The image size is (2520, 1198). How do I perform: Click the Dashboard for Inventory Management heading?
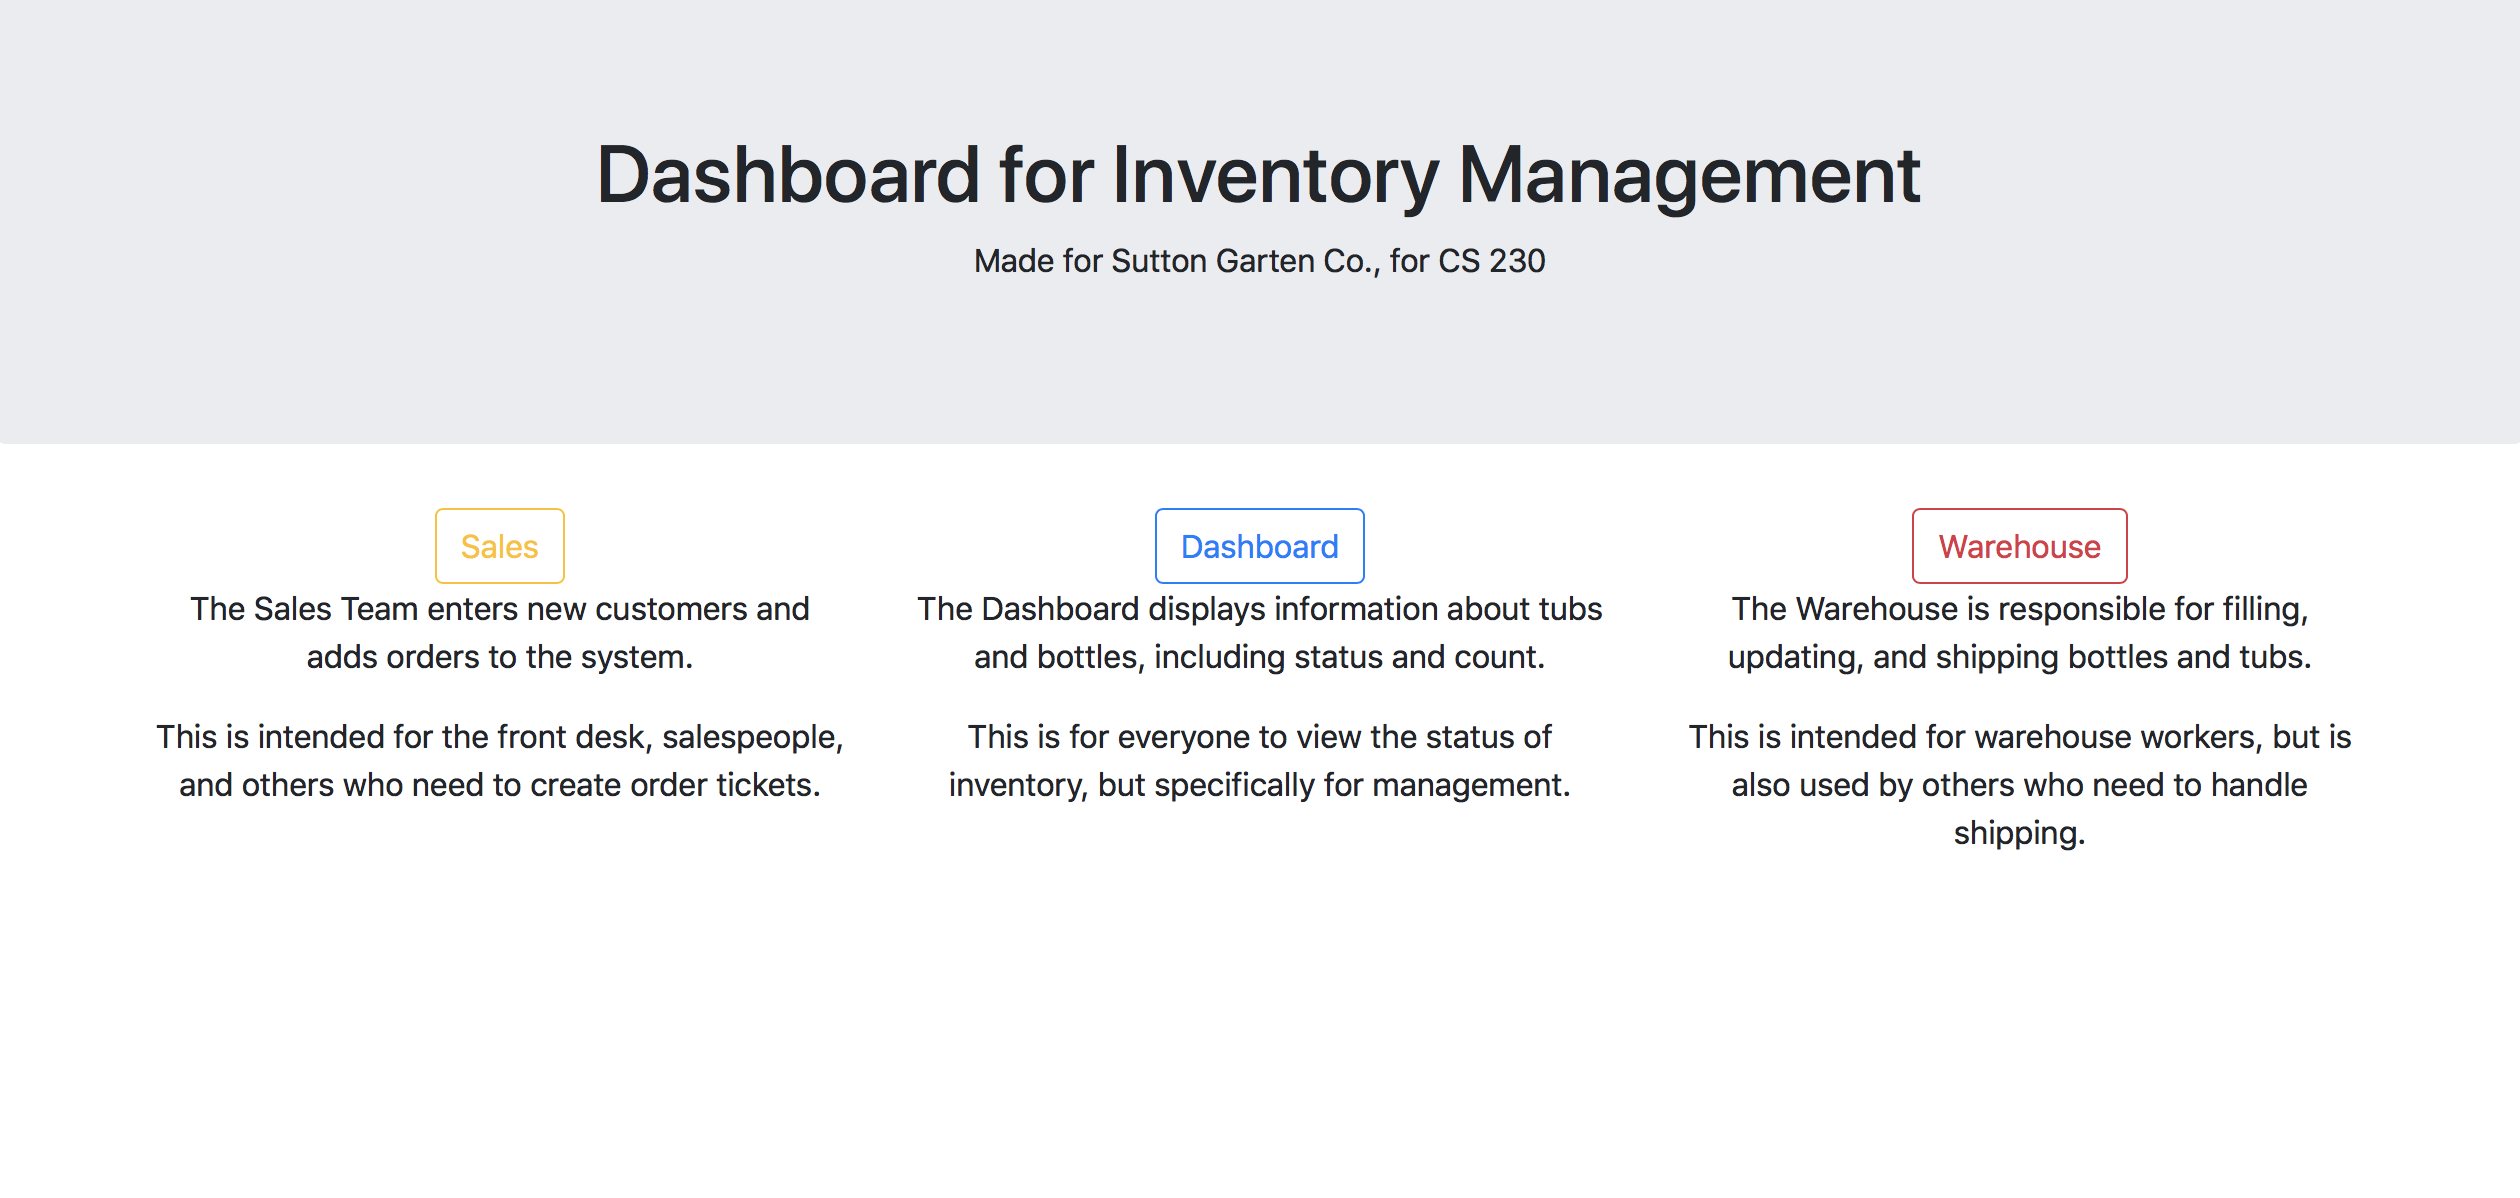click(x=1258, y=175)
